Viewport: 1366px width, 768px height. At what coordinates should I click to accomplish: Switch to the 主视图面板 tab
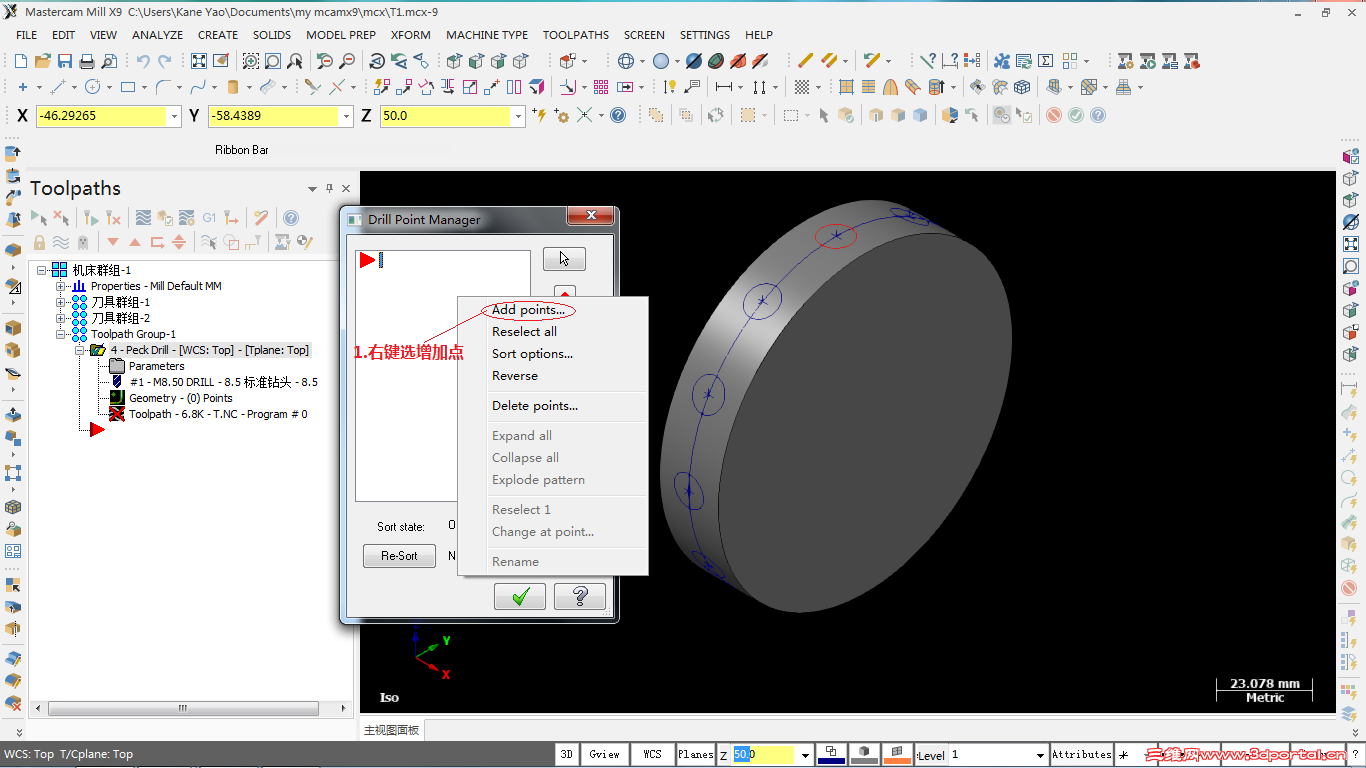pyautogui.click(x=391, y=730)
